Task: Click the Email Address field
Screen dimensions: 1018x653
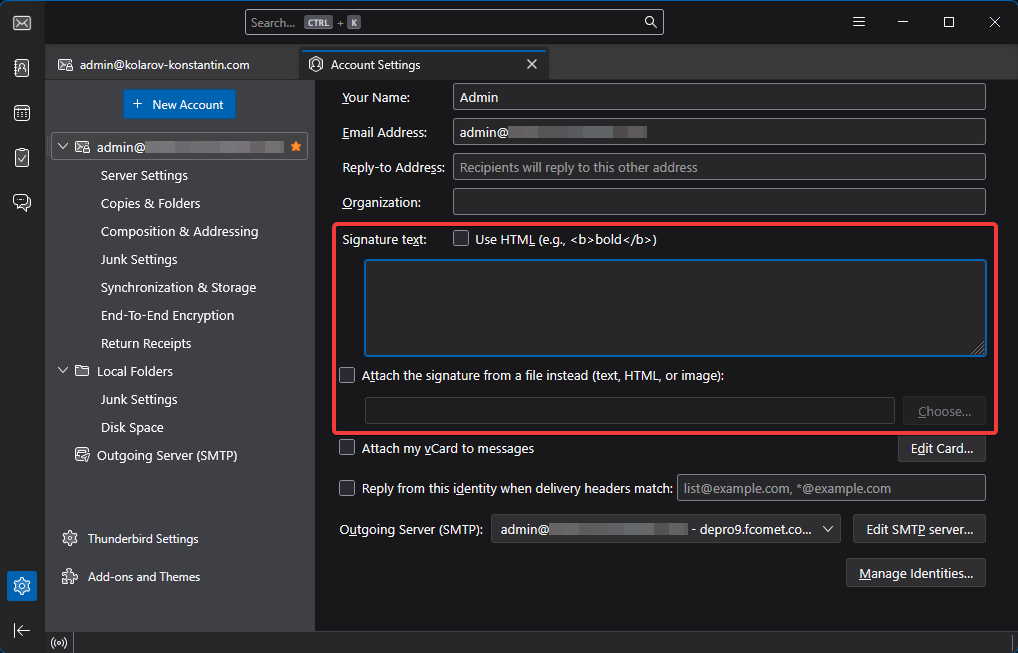Action: point(719,132)
